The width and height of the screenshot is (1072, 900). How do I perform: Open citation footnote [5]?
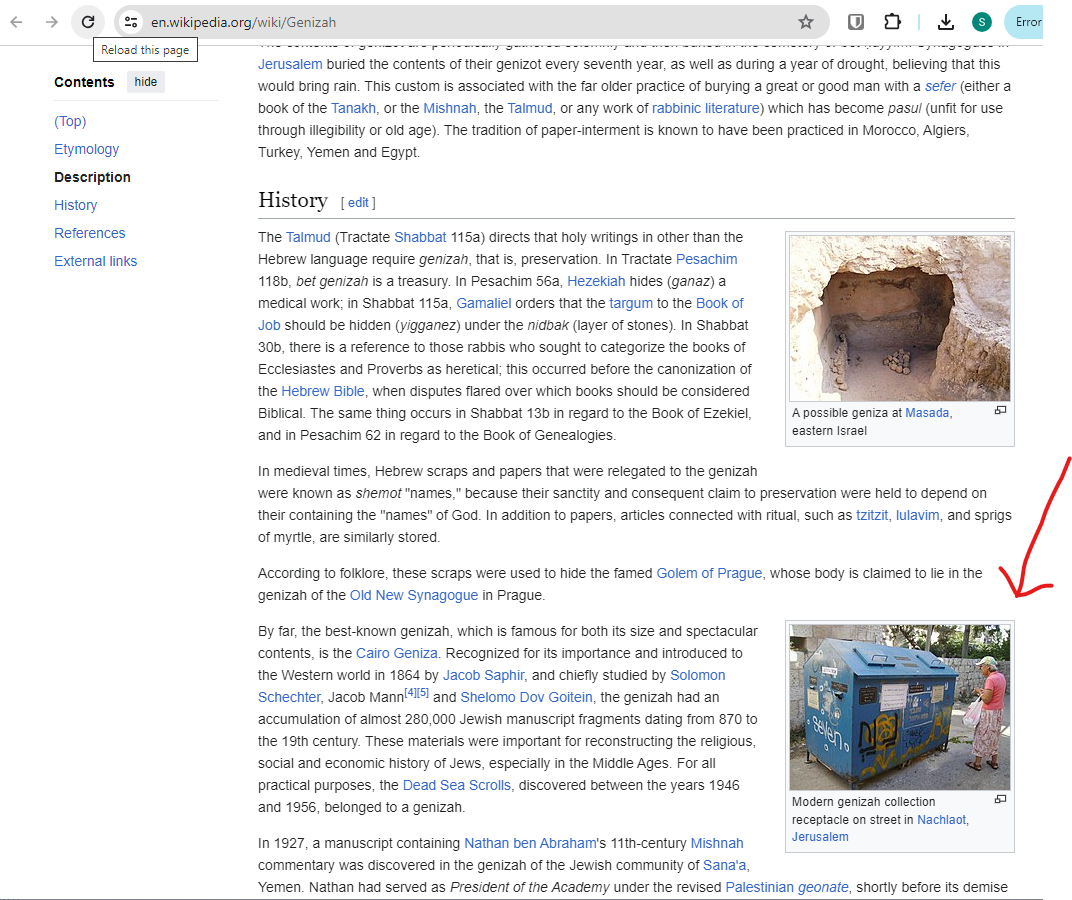[x=423, y=693]
